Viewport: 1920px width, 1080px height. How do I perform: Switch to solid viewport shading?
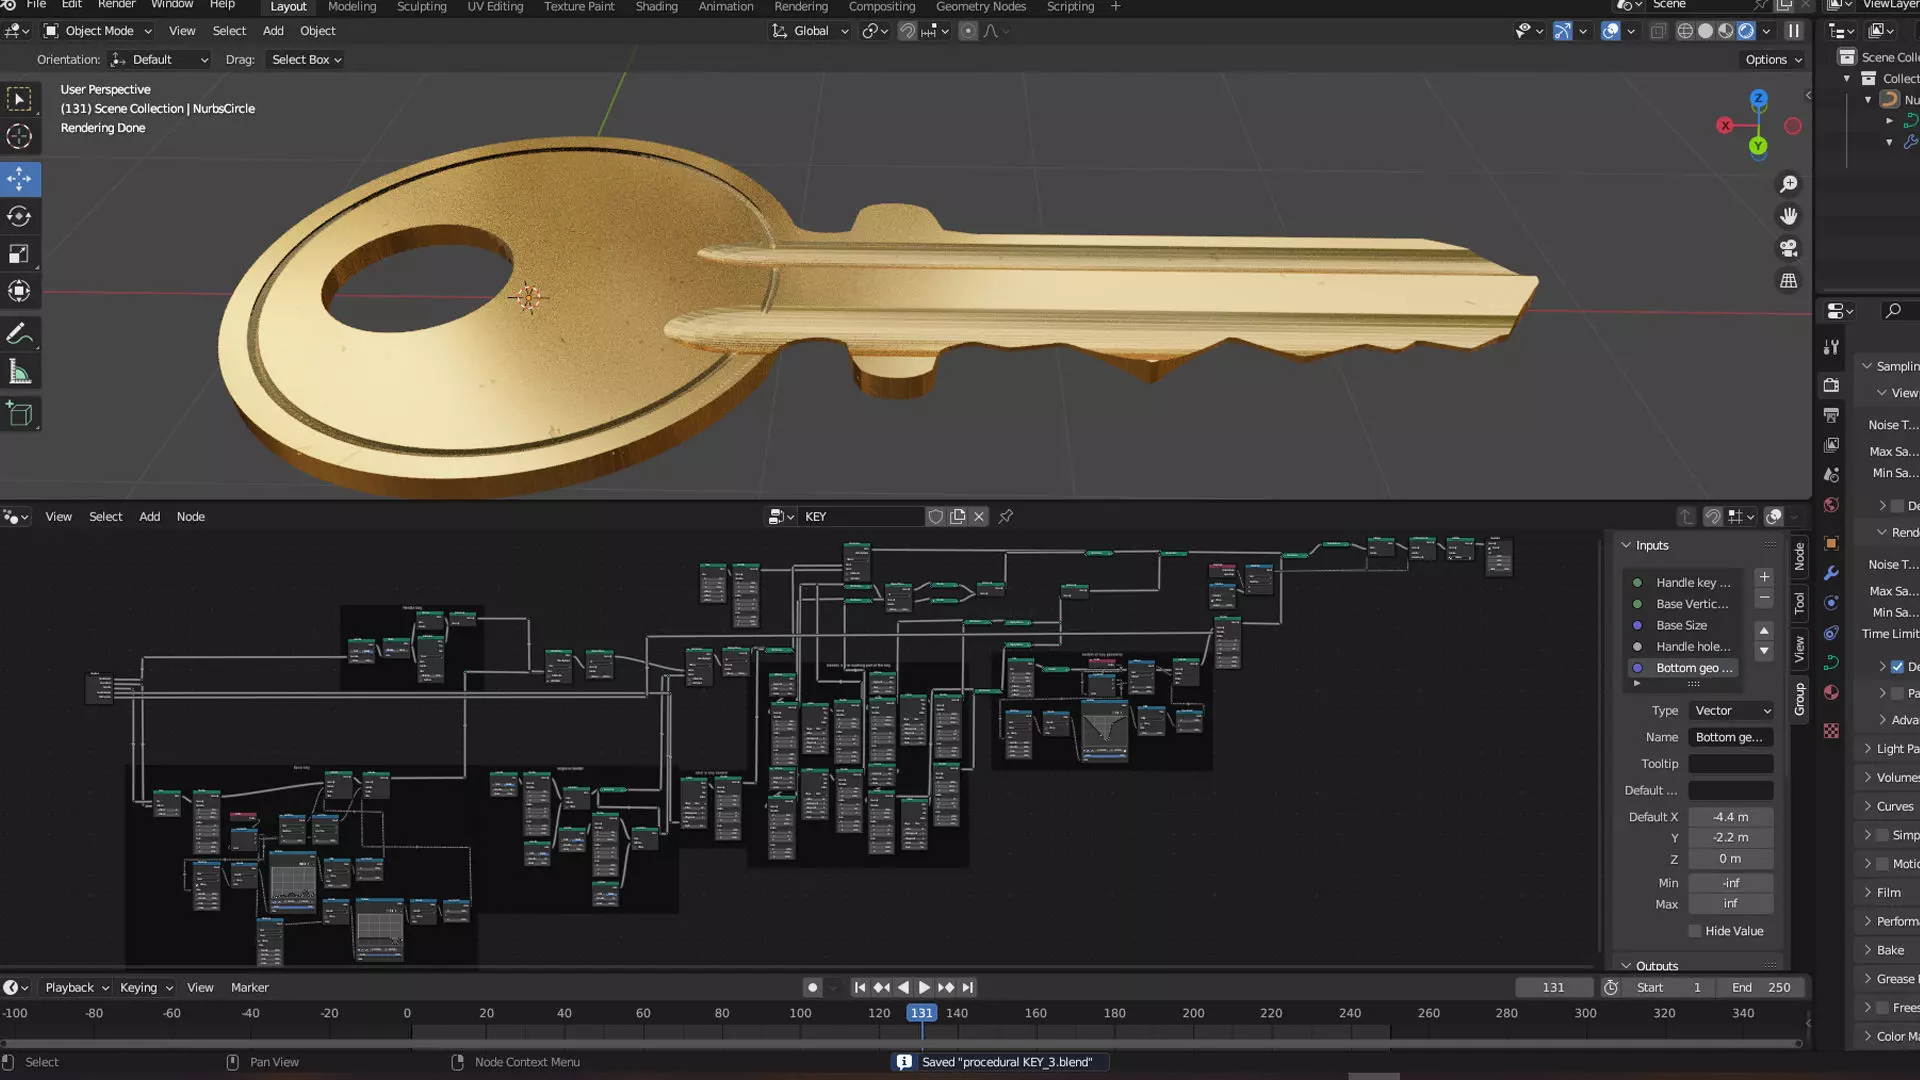[1705, 31]
